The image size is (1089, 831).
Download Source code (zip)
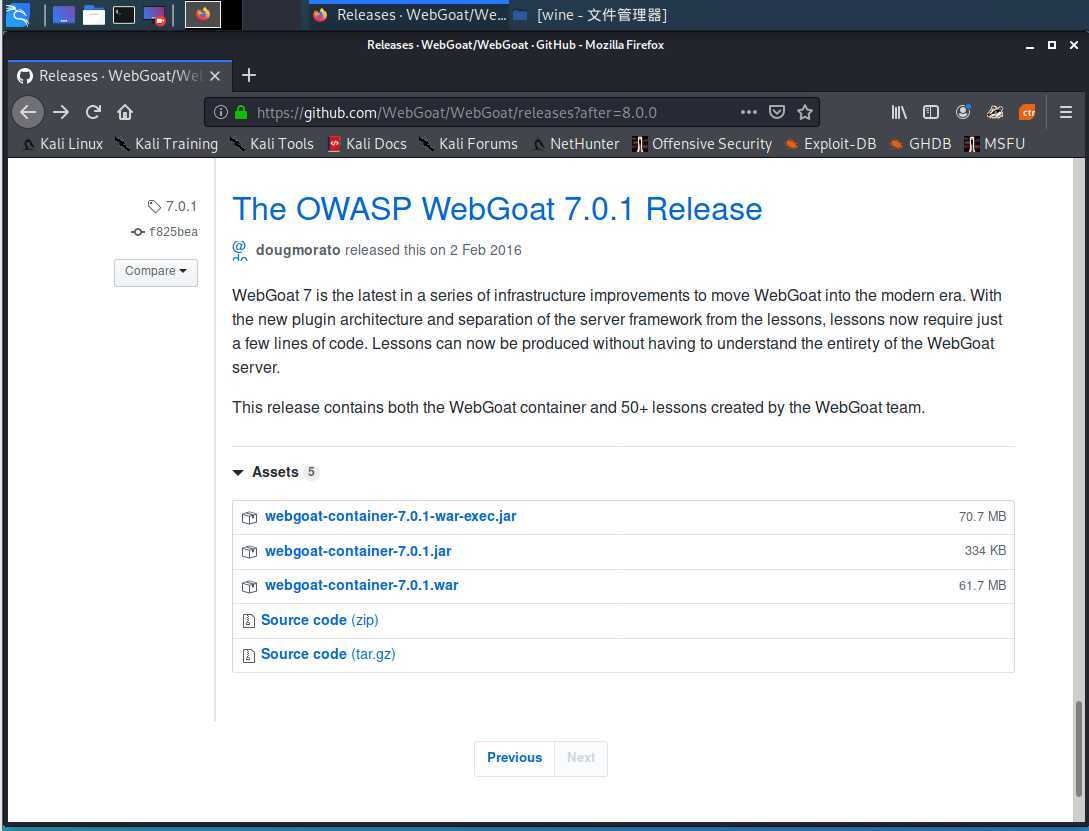[319, 620]
